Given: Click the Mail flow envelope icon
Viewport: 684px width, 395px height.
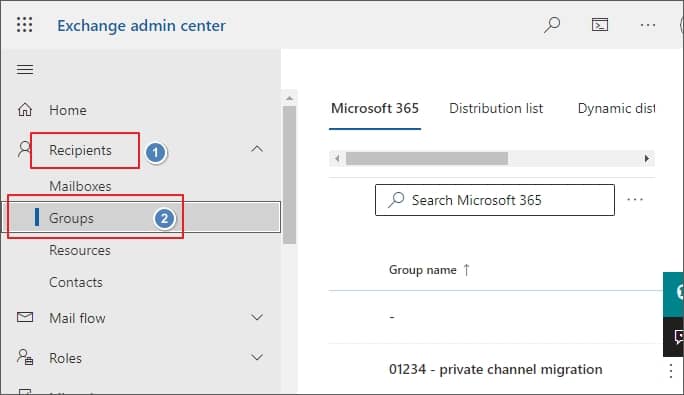Looking at the screenshot, I should [x=25, y=317].
